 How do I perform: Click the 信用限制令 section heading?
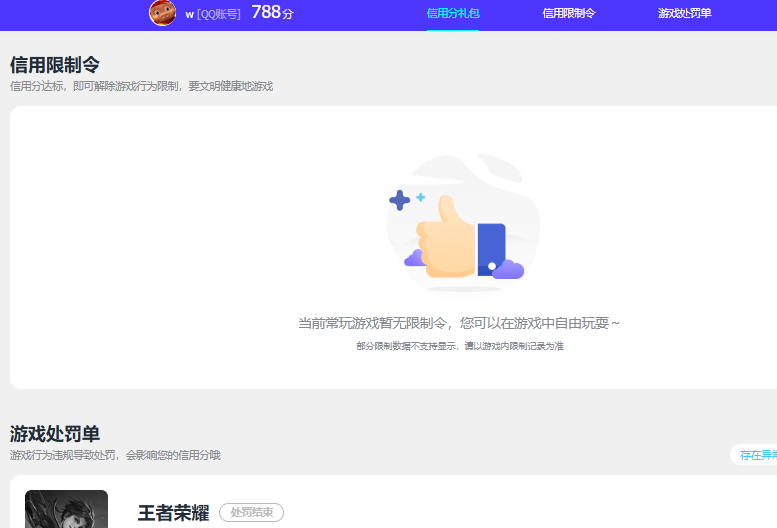click(55, 64)
